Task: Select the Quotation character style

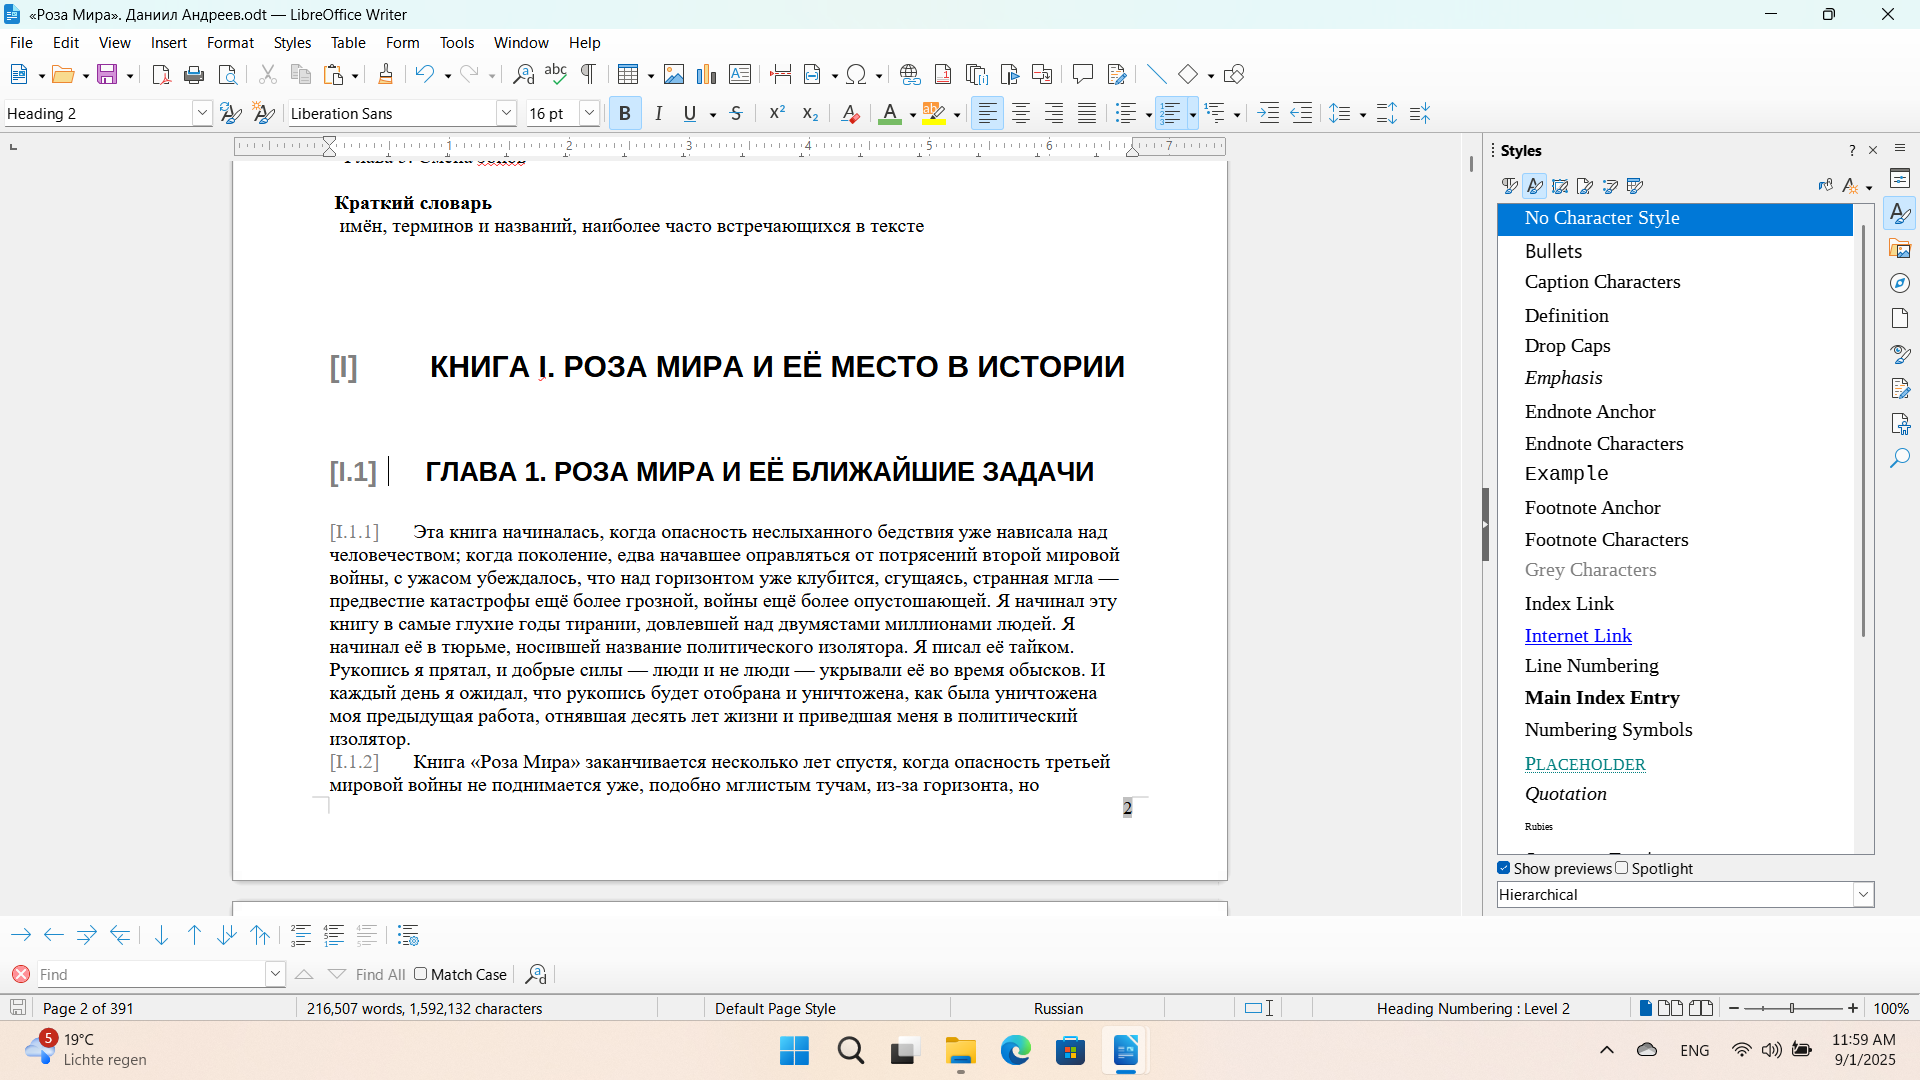Action: click(1566, 794)
